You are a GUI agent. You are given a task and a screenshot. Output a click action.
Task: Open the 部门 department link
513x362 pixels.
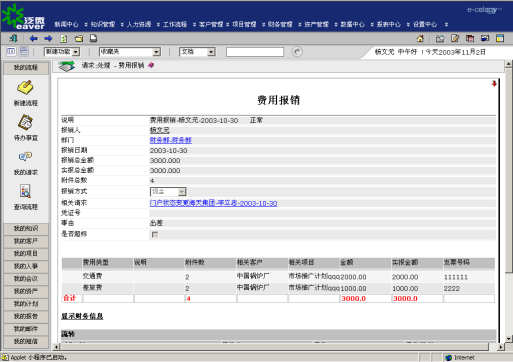(171, 140)
